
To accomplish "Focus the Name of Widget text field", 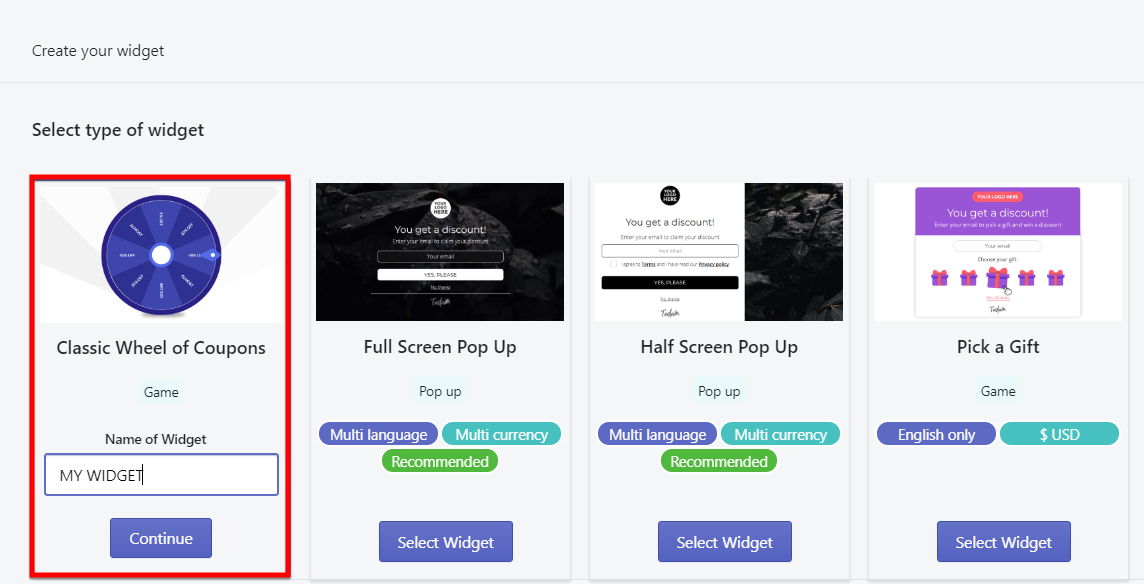I will click(x=161, y=475).
